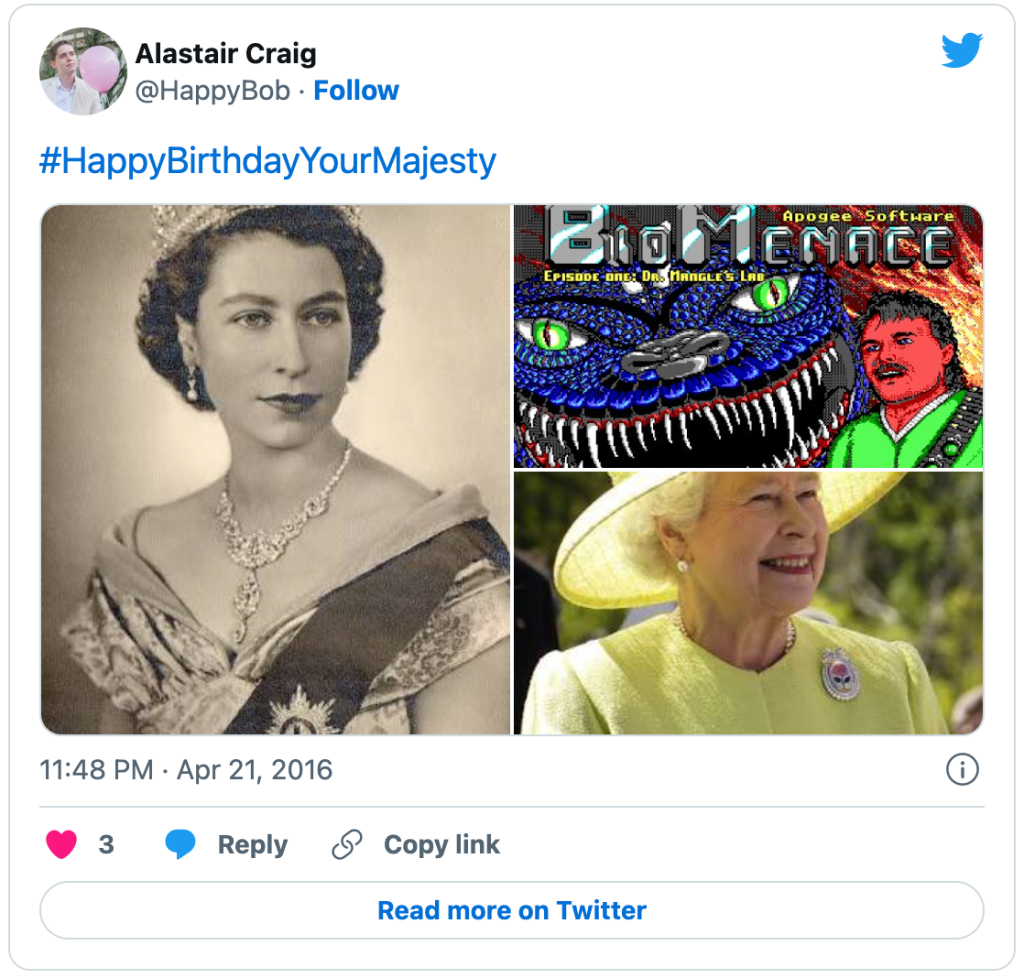
Task: Open the sepia tiara portrait photo
Action: tap(275, 470)
